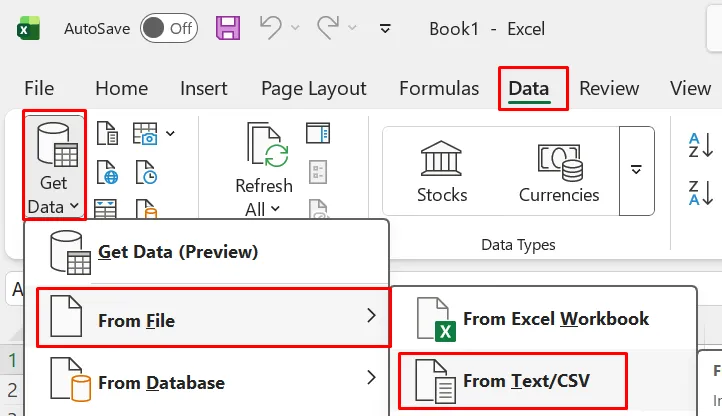The image size is (722, 416).
Task: Expand the Data Types gallery
Action: (x=636, y=170)
